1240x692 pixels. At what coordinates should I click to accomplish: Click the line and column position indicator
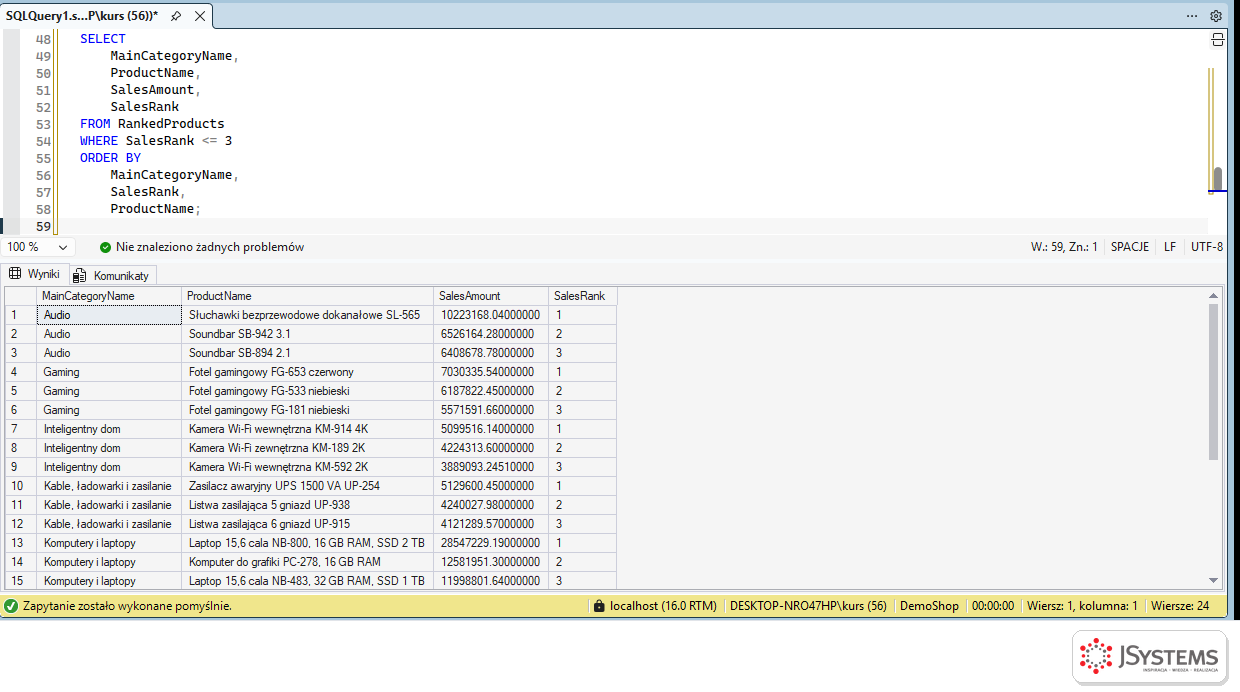(x=1064, y=247)
